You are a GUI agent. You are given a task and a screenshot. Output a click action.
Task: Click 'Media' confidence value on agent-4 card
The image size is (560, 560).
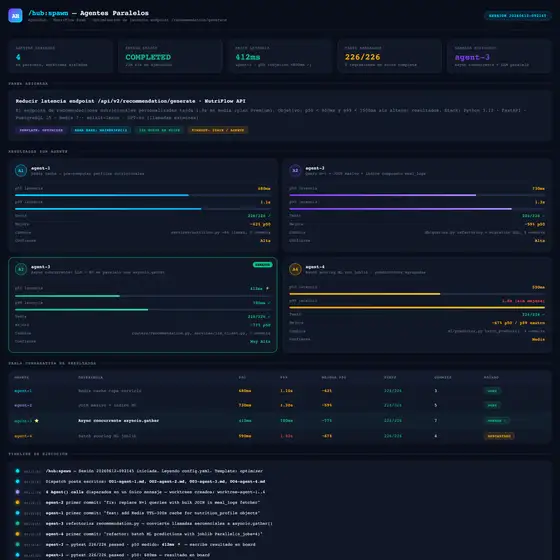538,339
